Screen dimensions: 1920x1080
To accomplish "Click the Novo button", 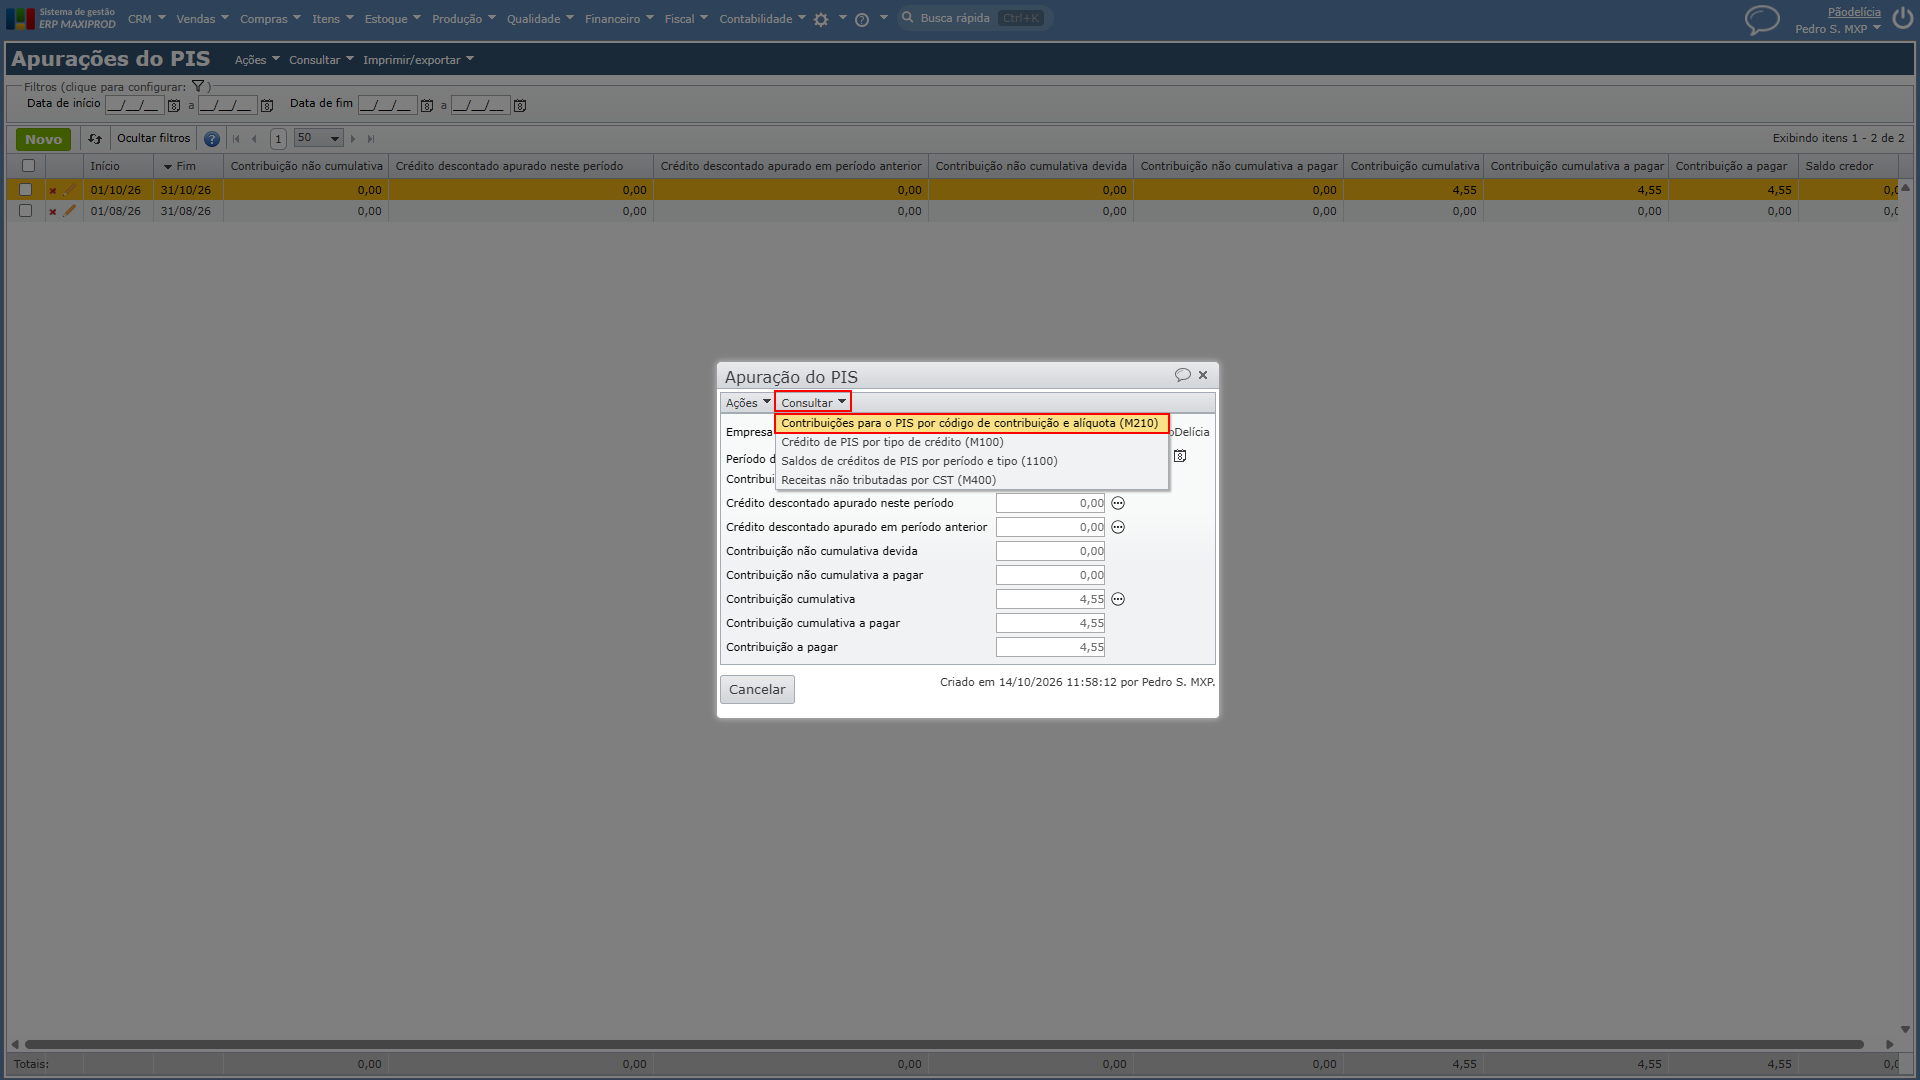I will coord(43,139).
